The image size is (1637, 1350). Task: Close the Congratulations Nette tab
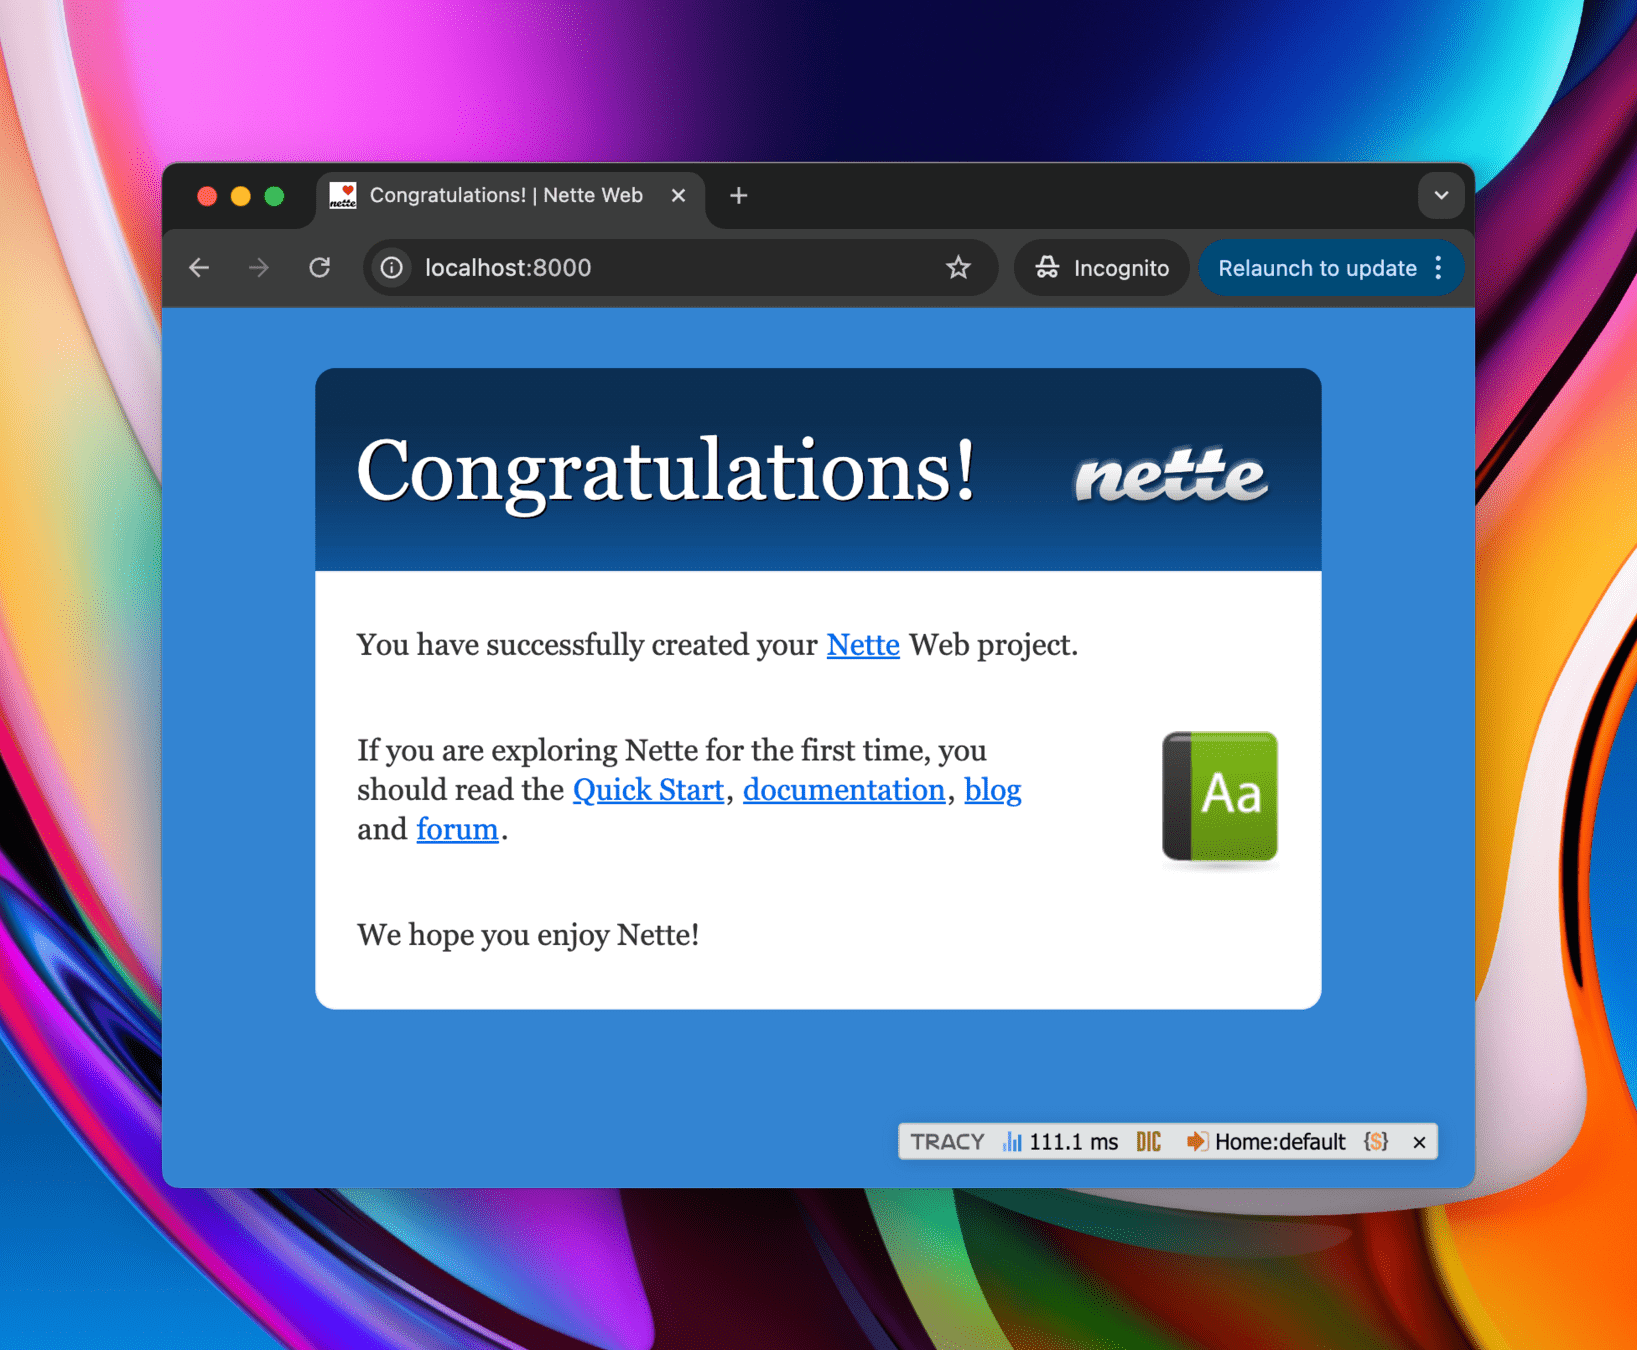click(678, 196)
